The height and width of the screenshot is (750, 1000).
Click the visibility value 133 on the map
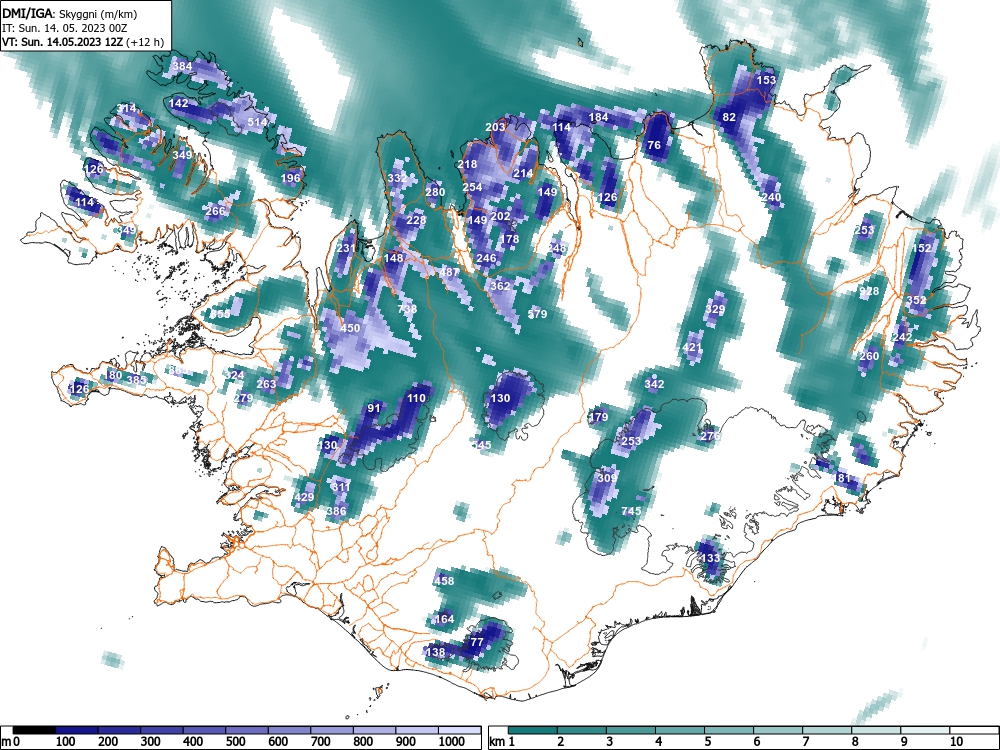pos(710,557)
